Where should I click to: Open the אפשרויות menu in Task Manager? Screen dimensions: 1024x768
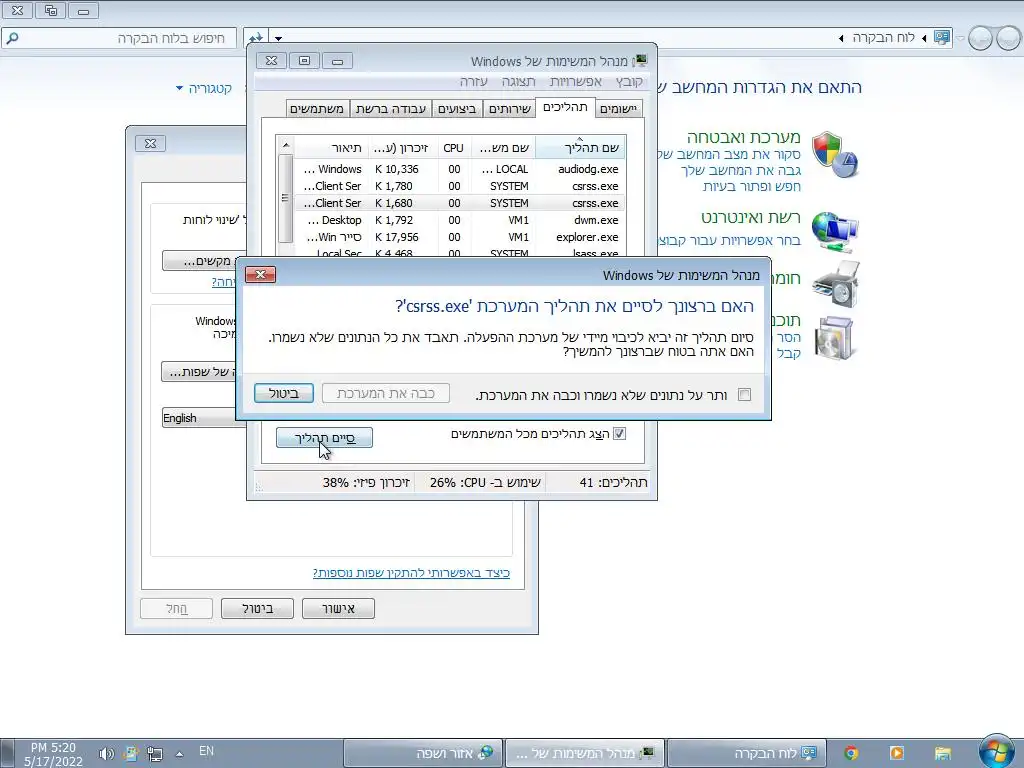point(575,81)
